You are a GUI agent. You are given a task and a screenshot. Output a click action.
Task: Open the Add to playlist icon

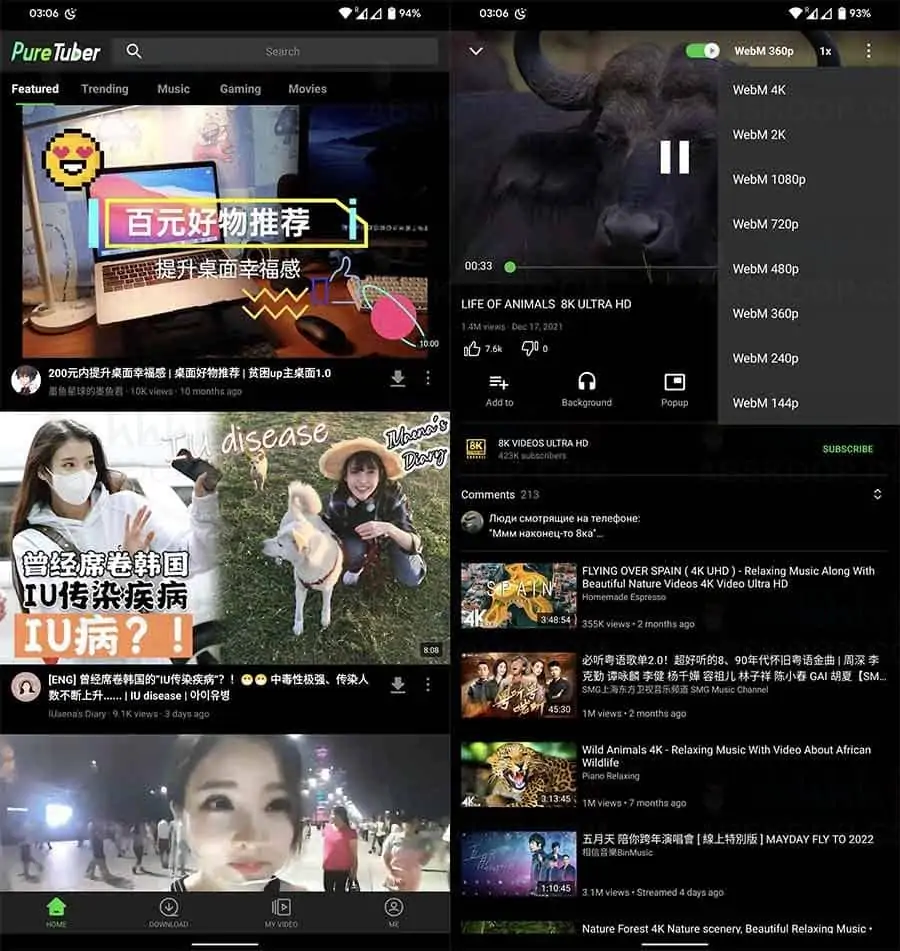pos(498,383)
